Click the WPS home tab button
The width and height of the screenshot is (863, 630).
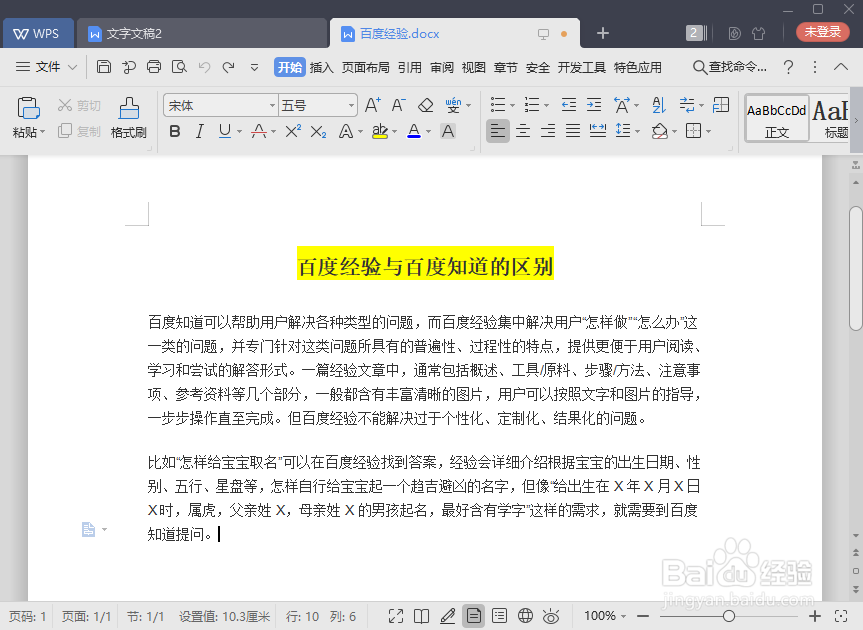[37, 34]
